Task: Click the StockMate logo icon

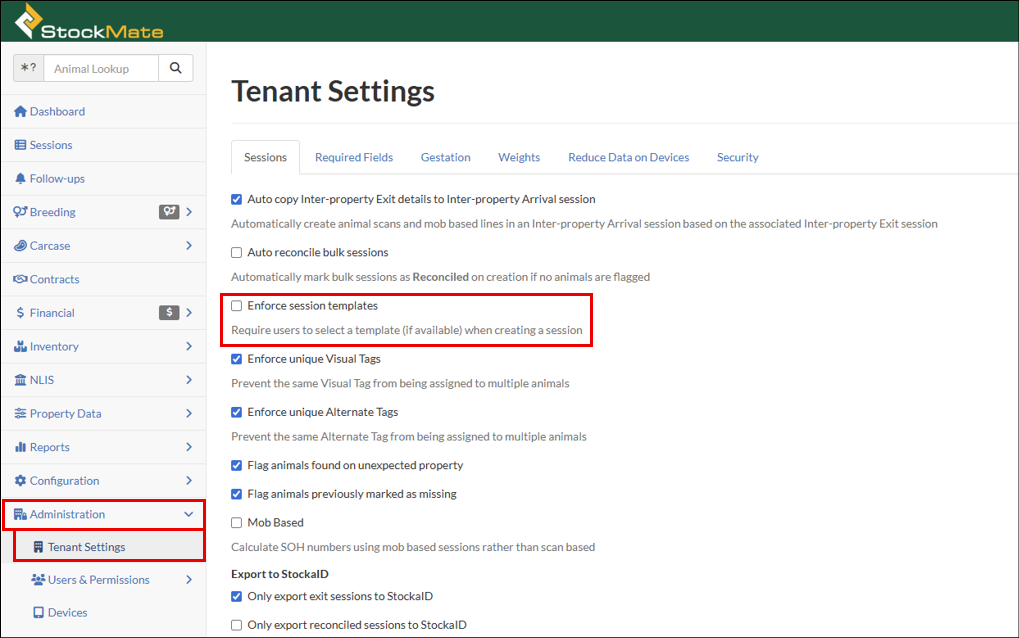Action: pos(31,20)
